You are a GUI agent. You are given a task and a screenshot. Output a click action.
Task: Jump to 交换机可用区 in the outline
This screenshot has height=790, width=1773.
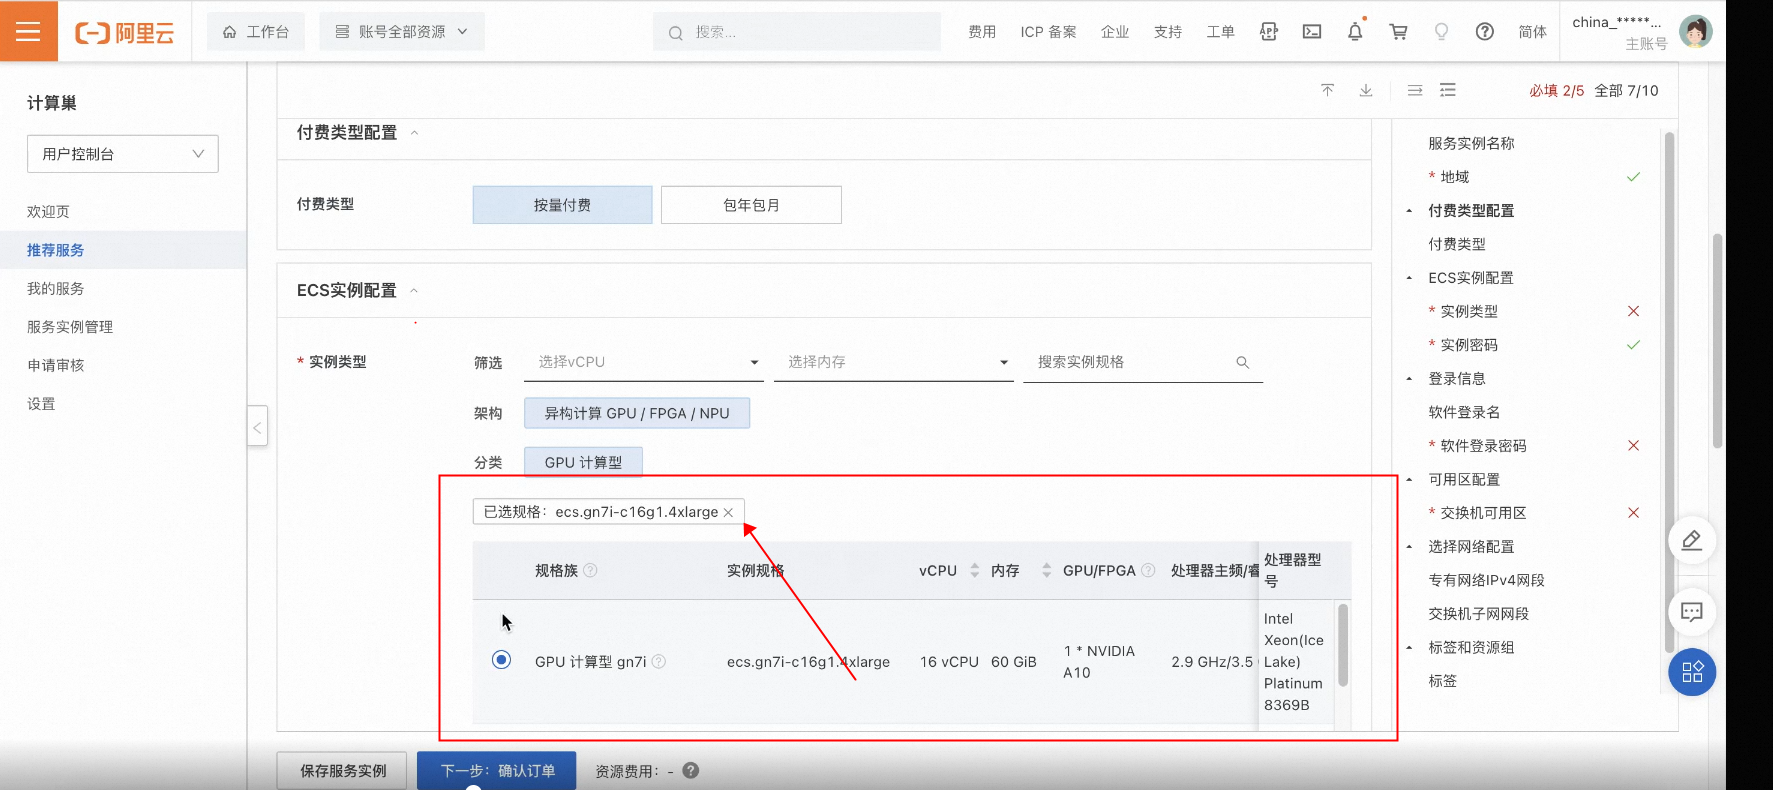(x=1483, y=513)
